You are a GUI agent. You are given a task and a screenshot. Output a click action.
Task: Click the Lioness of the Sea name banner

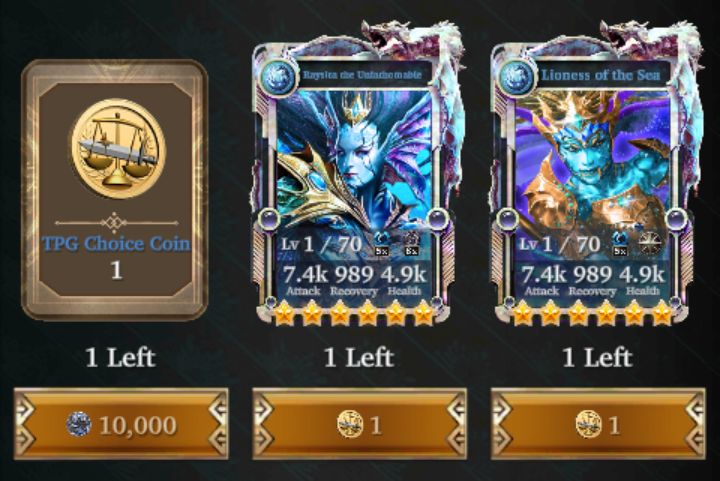(601, 75)
